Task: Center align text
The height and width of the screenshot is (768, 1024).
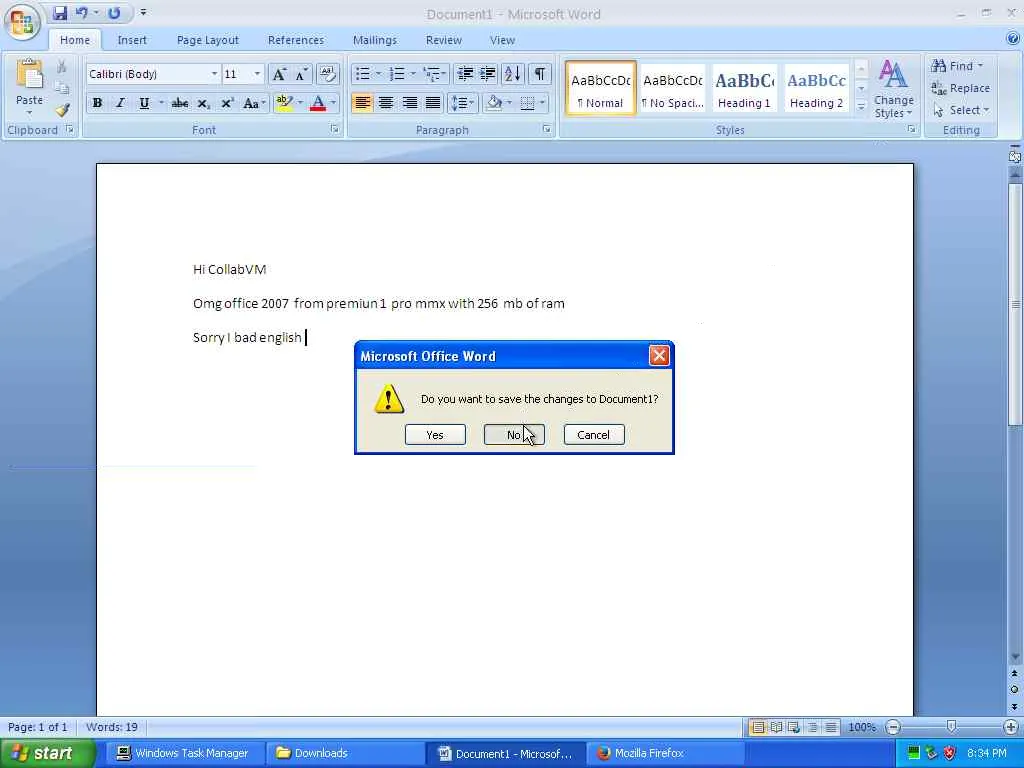Action: (386, 103)
